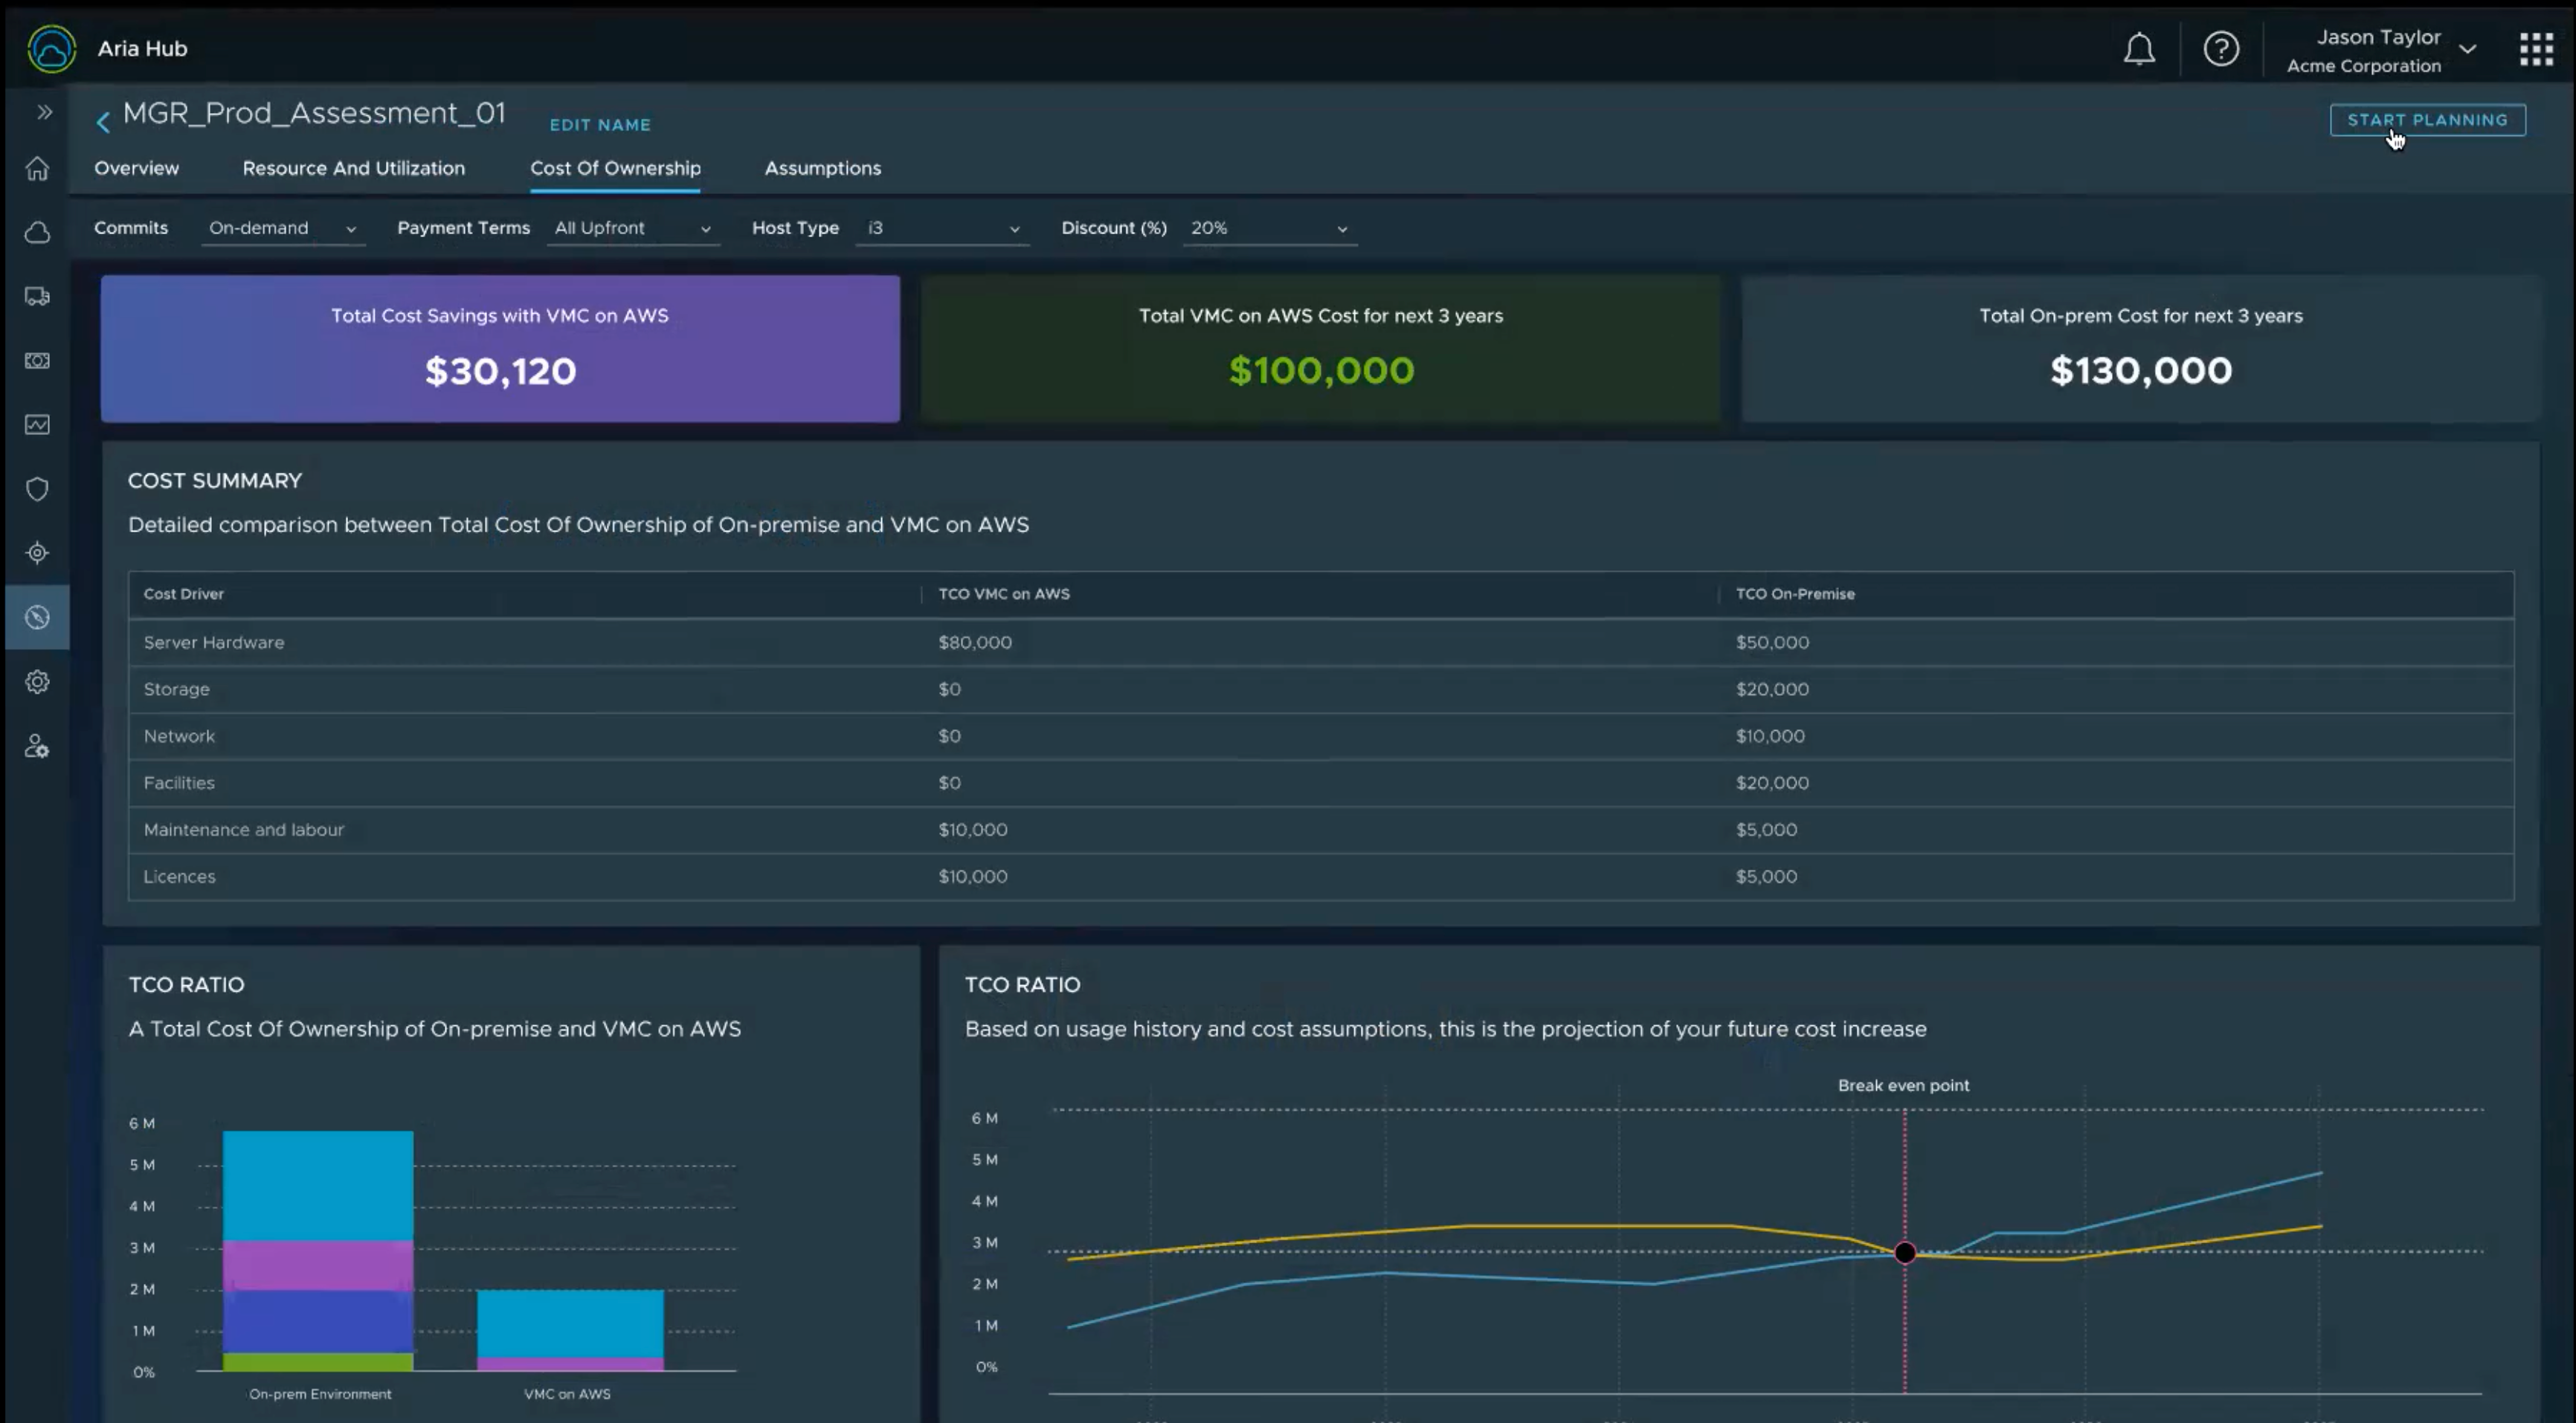Select the Facilities row label
This screenshot has height=1423, width=2576.
pyautogui.click(x=179, y=783)
